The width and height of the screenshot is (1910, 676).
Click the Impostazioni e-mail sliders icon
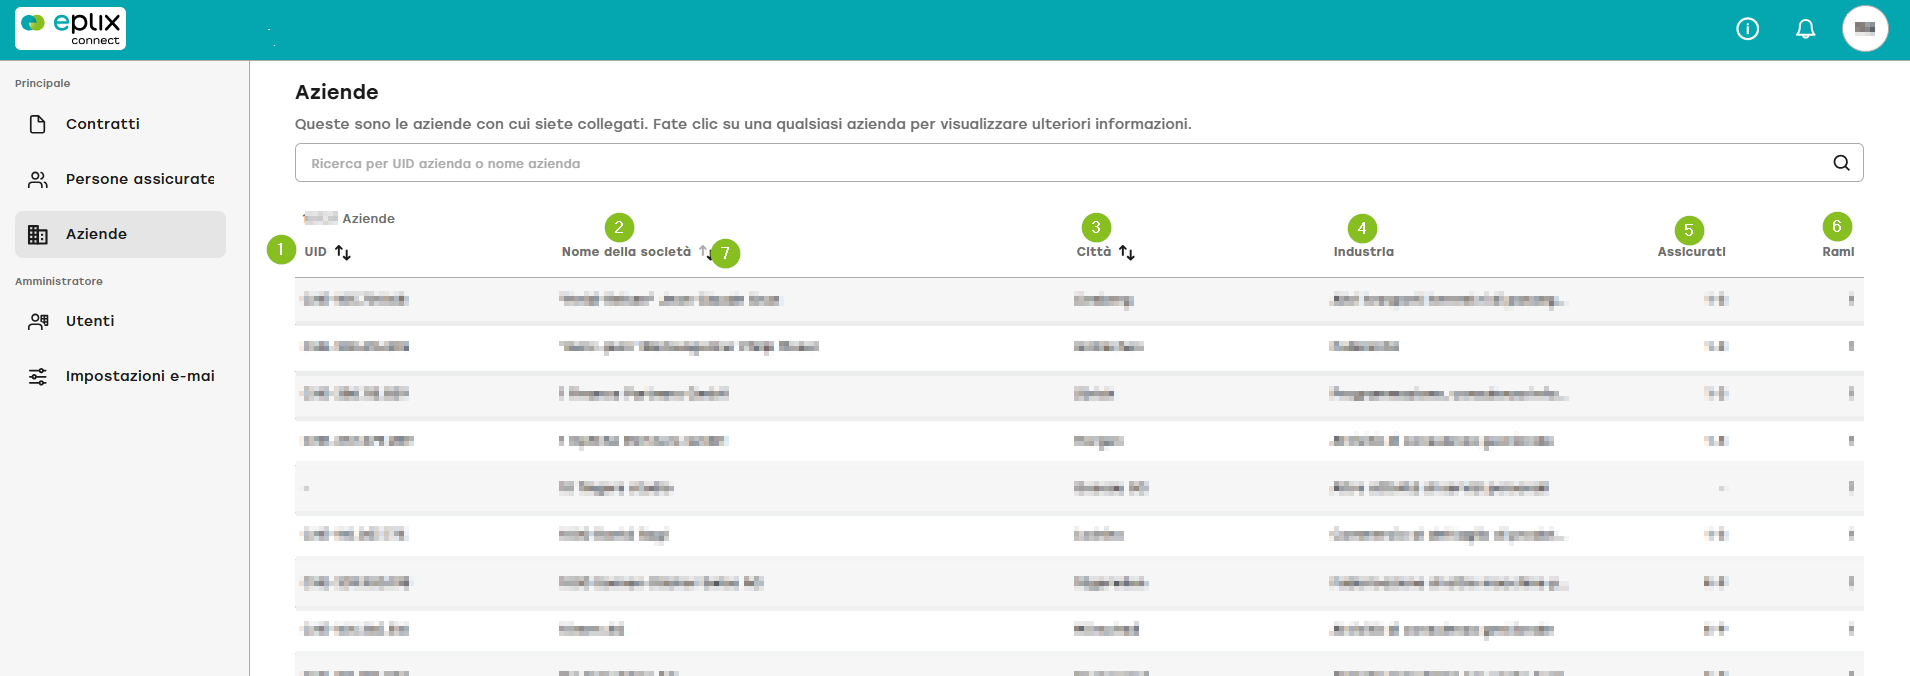(38, 376)
